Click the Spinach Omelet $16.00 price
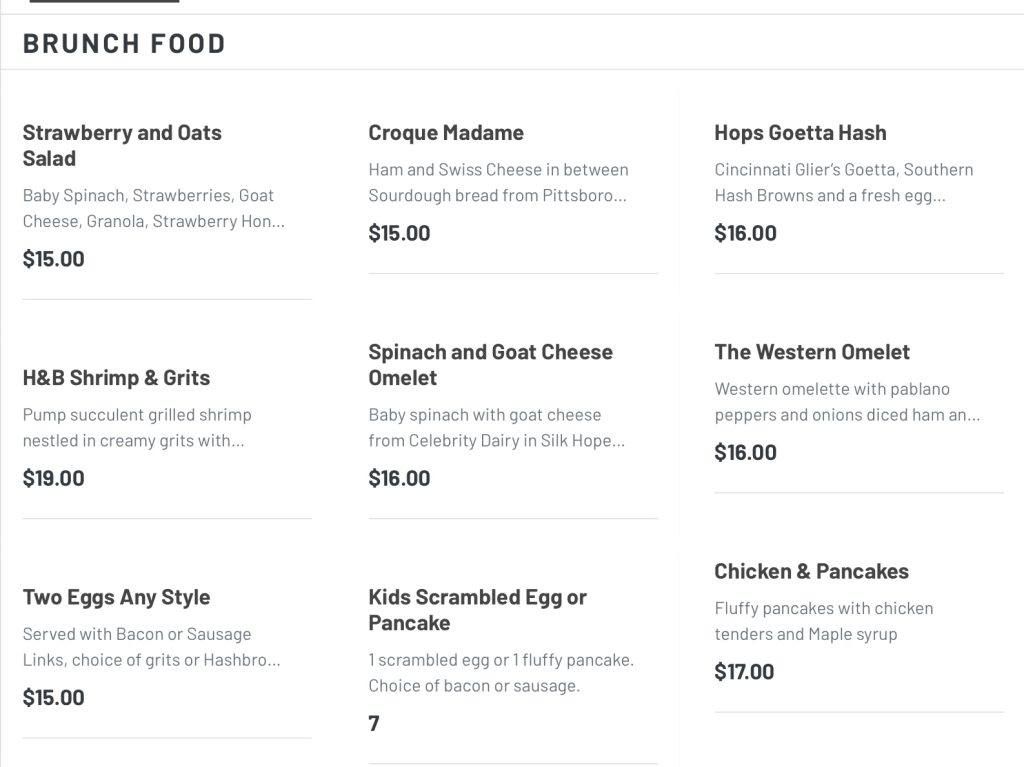Image resolution: width=1024 pixels, height=767 pixels. coord(399,478)
